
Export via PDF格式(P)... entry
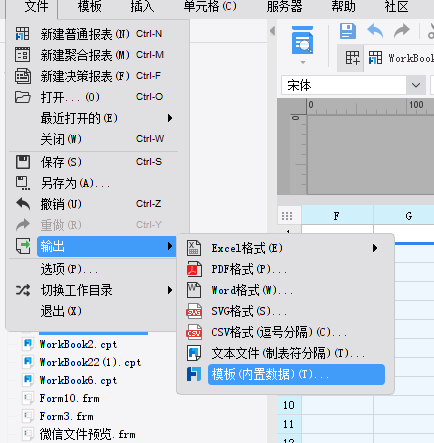click(285, 269)
